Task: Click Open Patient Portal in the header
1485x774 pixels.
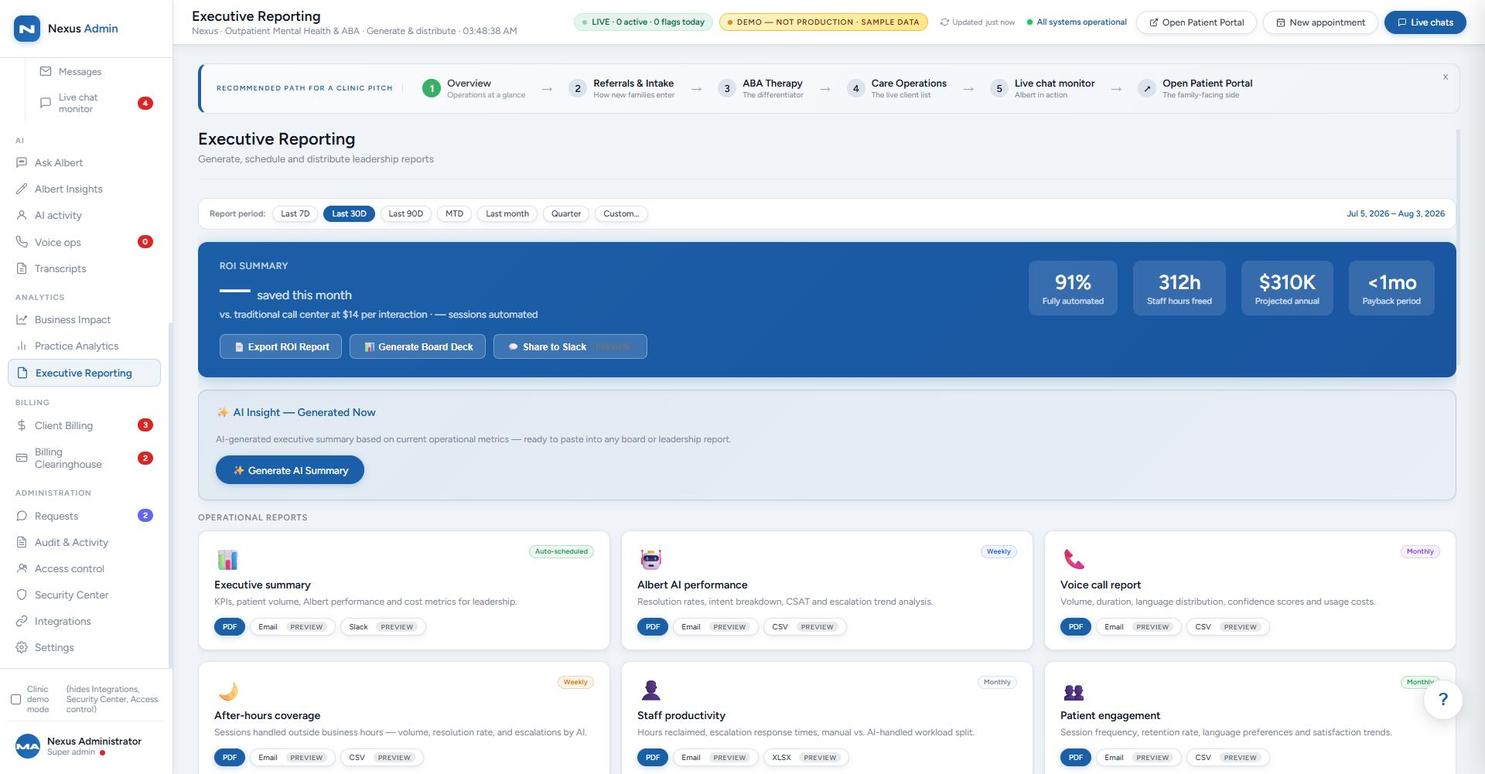Action: (1196, 22)
